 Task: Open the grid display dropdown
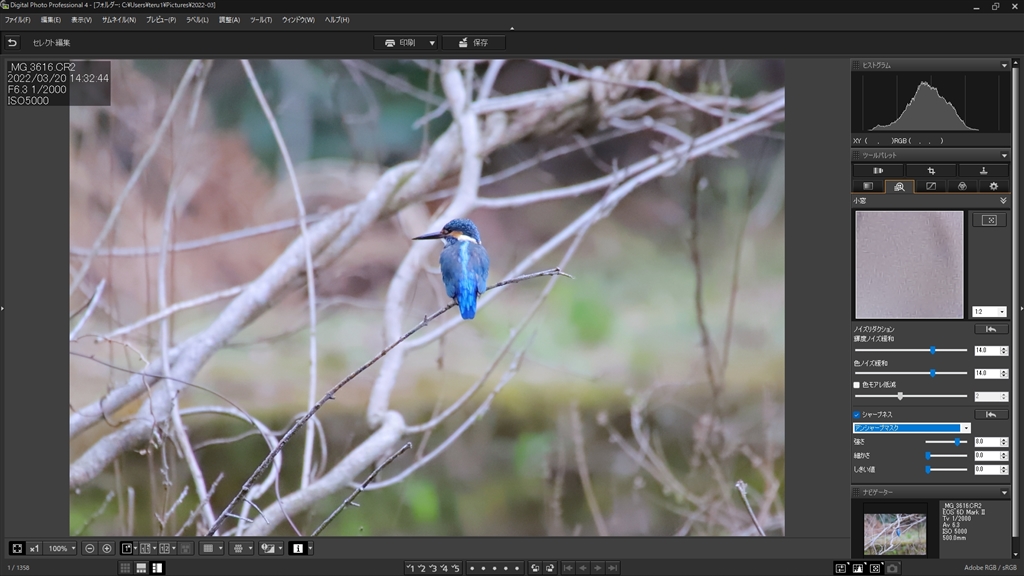tap(221, 549)
